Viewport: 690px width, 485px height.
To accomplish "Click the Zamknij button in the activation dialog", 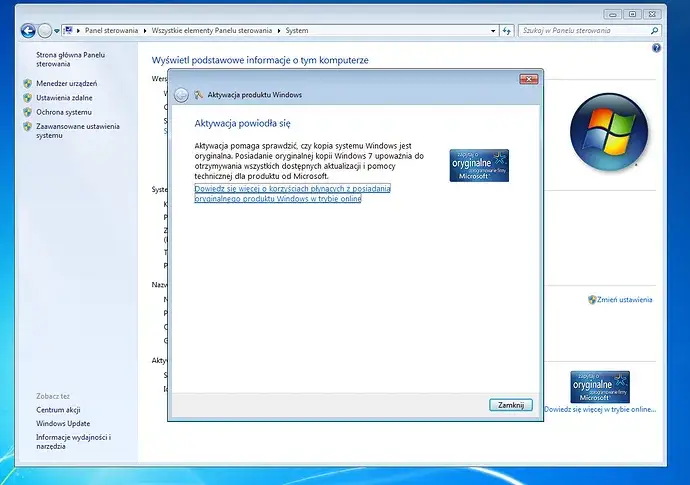I will pos(510,405).
